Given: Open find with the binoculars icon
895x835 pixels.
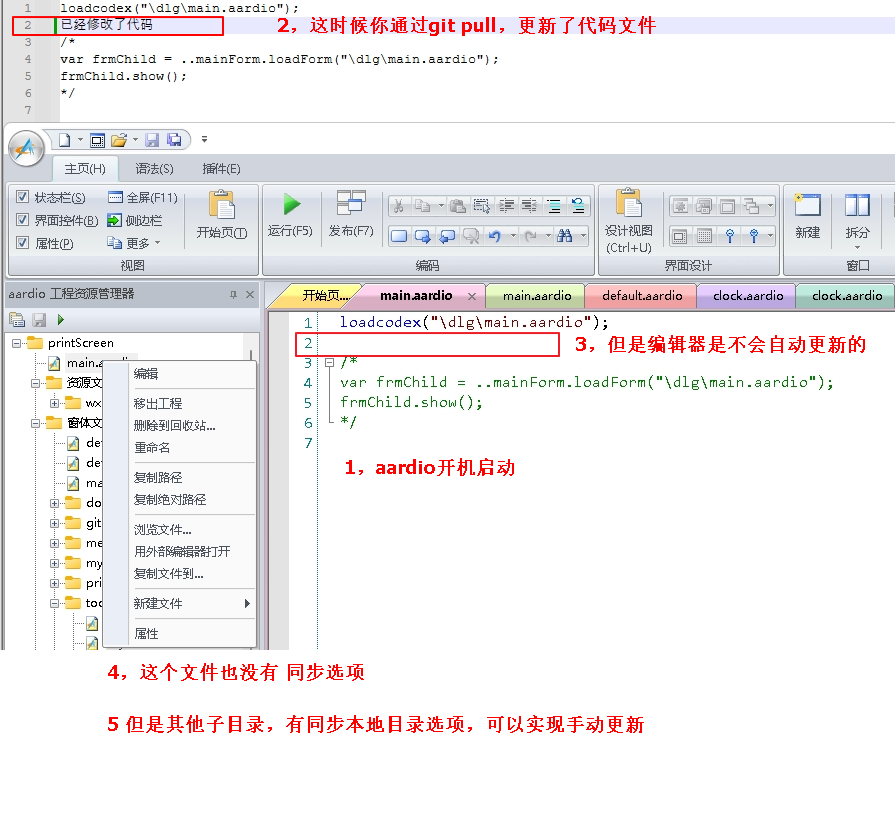Looking at the screenshot, I should tap(565, 236).
